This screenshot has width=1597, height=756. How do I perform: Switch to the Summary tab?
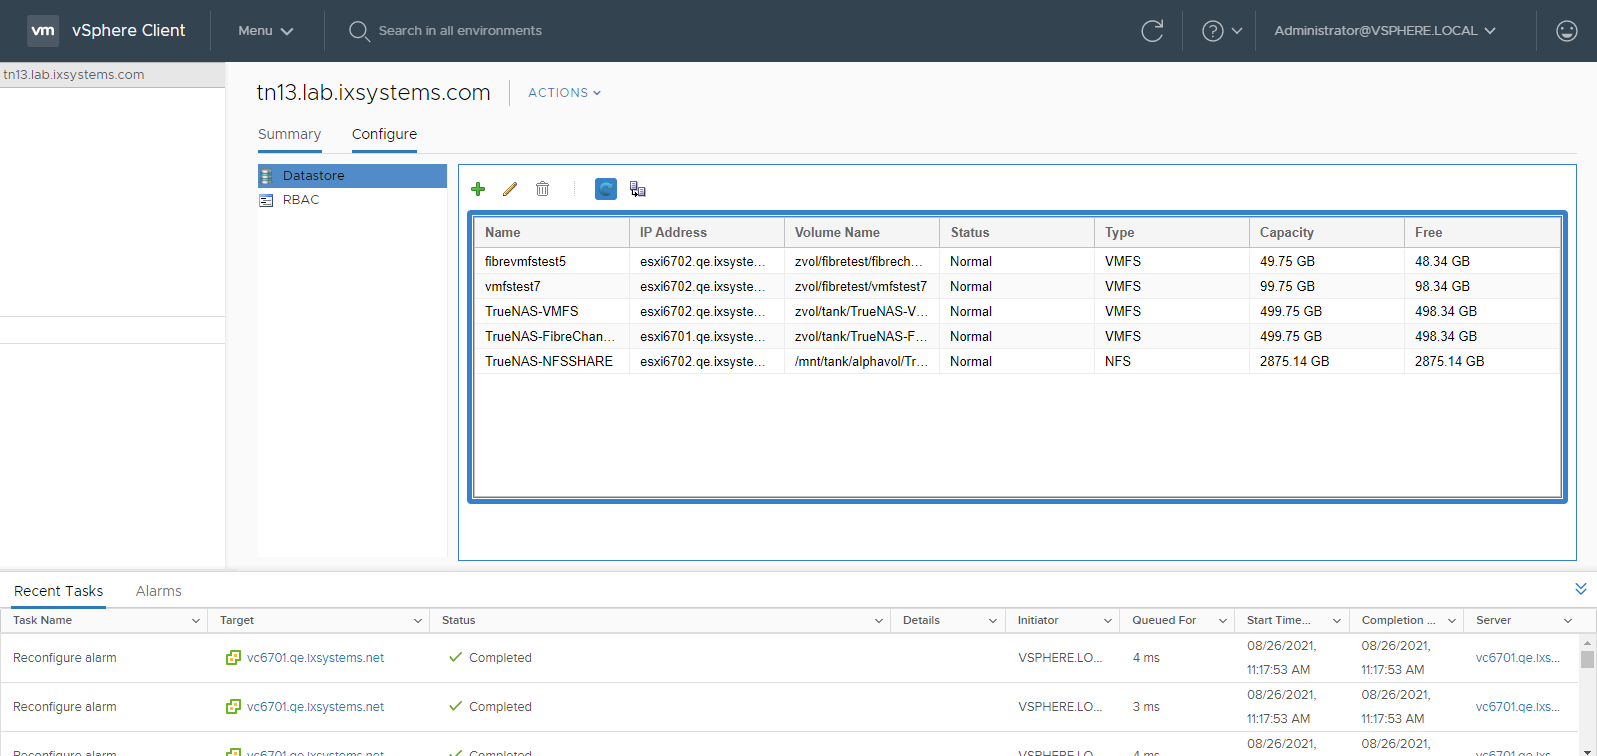(289, 134)
